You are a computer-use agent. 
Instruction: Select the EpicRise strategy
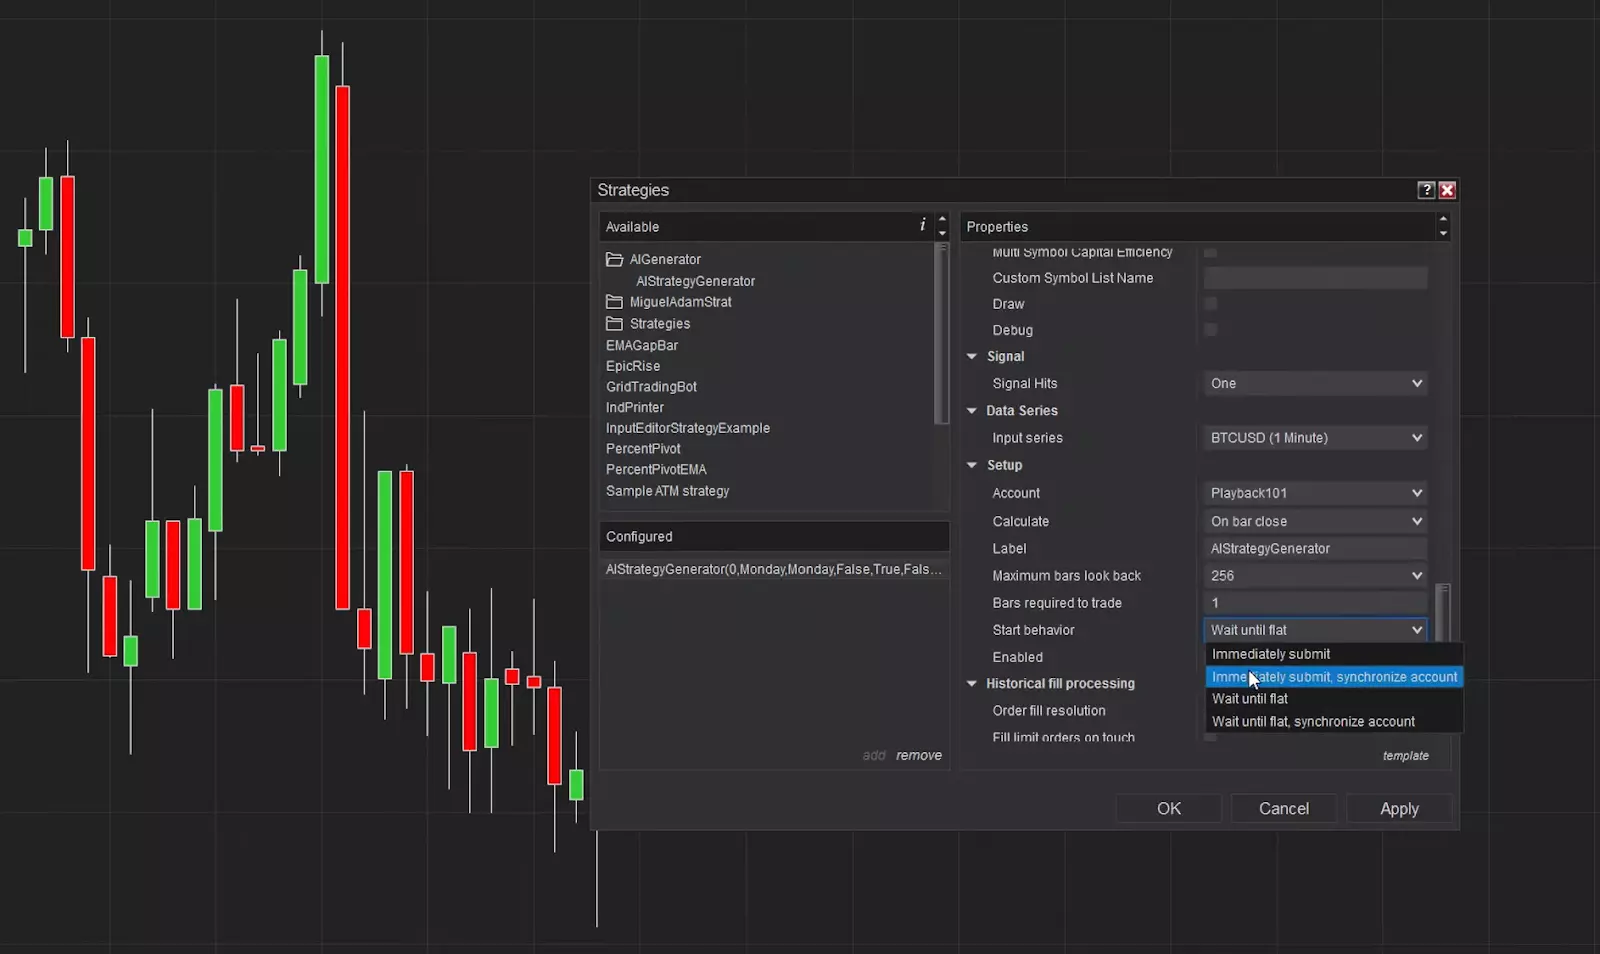pyautogui.click(x=633, y=366)
